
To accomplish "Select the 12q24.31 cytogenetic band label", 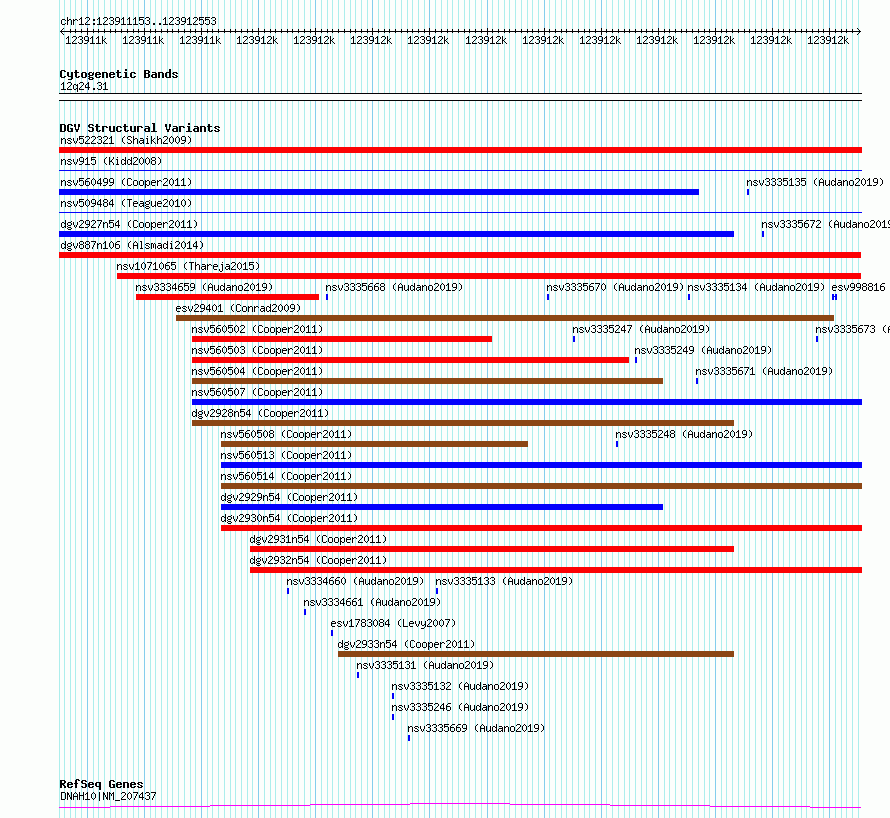I will (84, 86).
